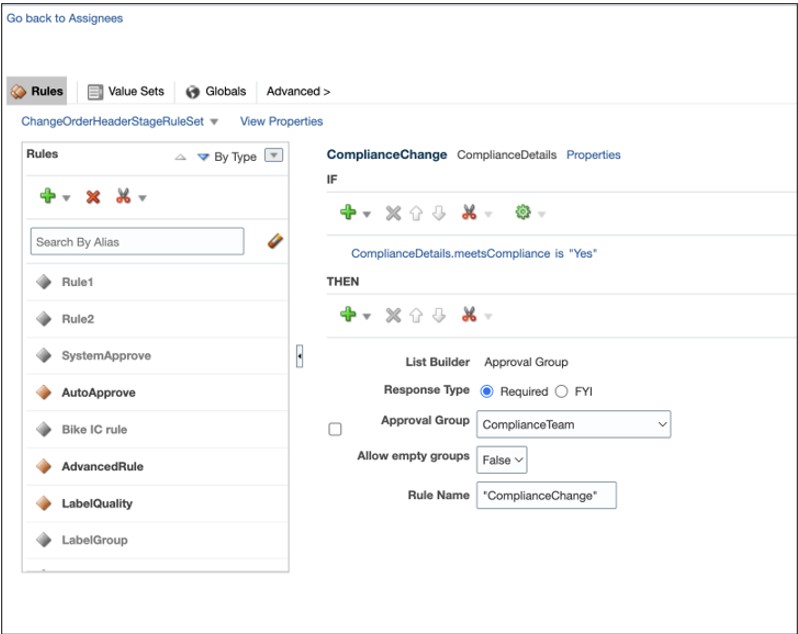Open the Advanced > tab menu
This screenshot has height=634, width=798.
click(298, 92)
